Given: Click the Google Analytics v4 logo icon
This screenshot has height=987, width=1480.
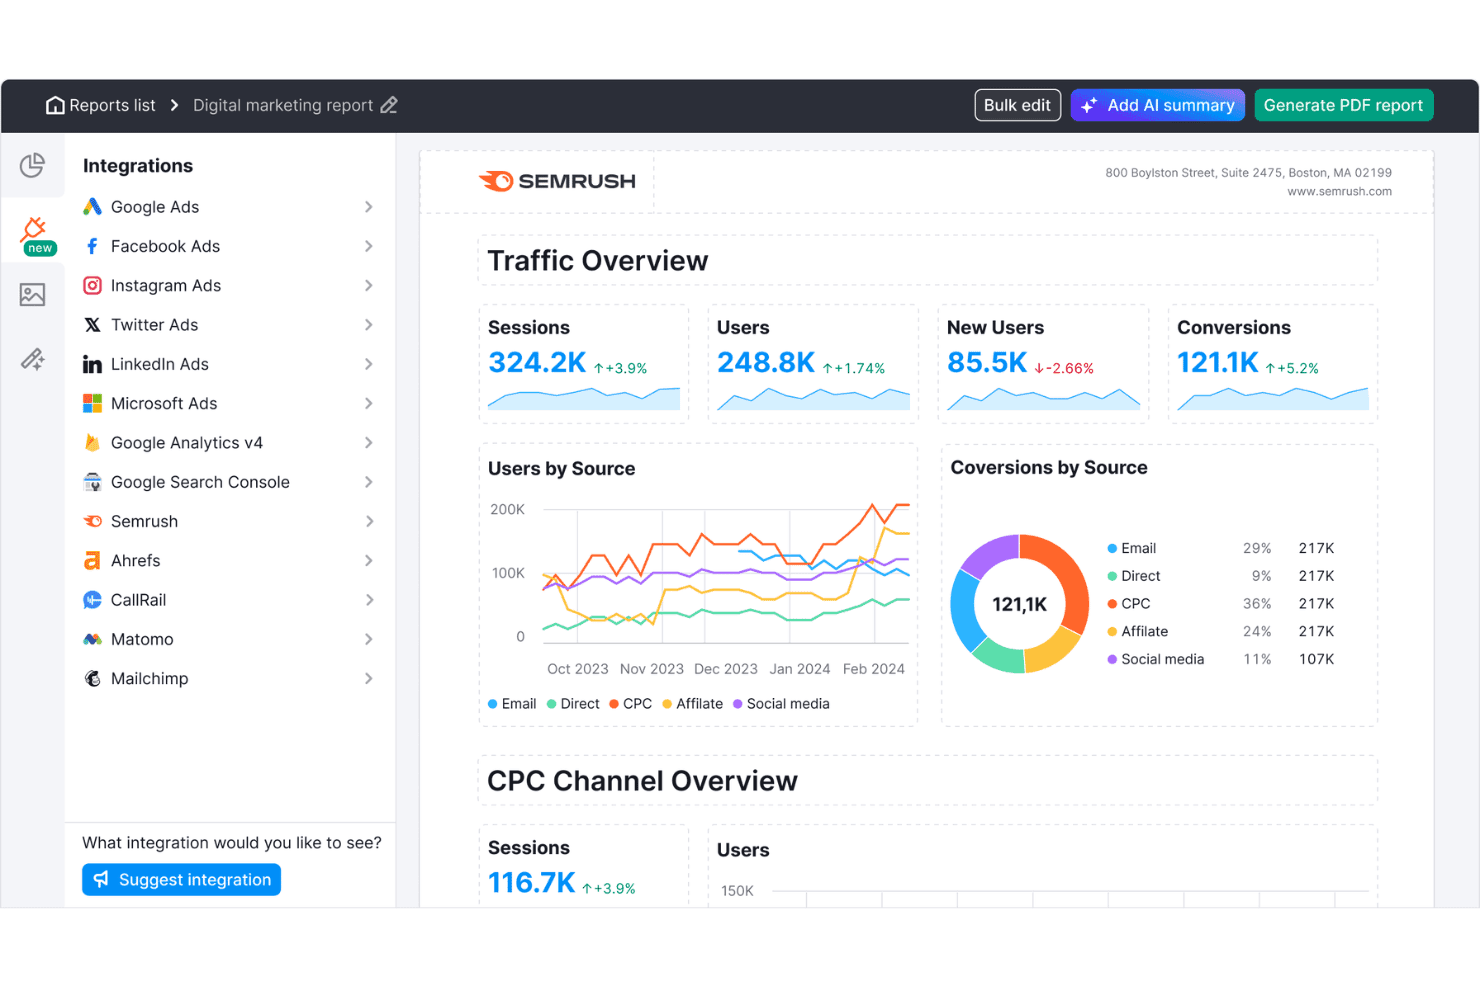Looking at the screenshot, I should pyautogui.click(x=92, y=443).
